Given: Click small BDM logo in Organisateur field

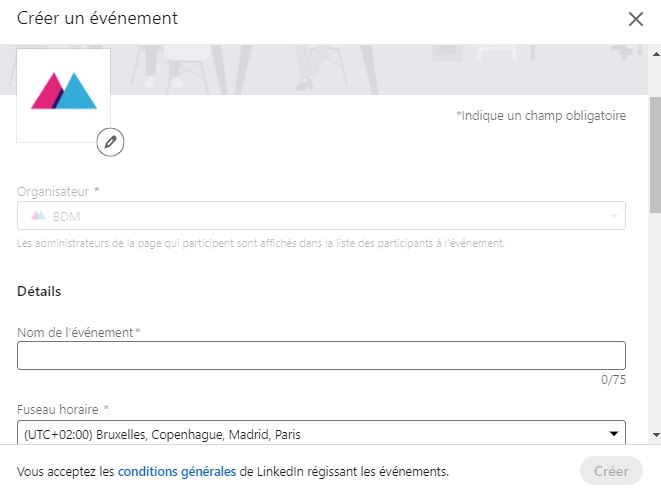Looking at the screenshot, I should pos(38,216).
